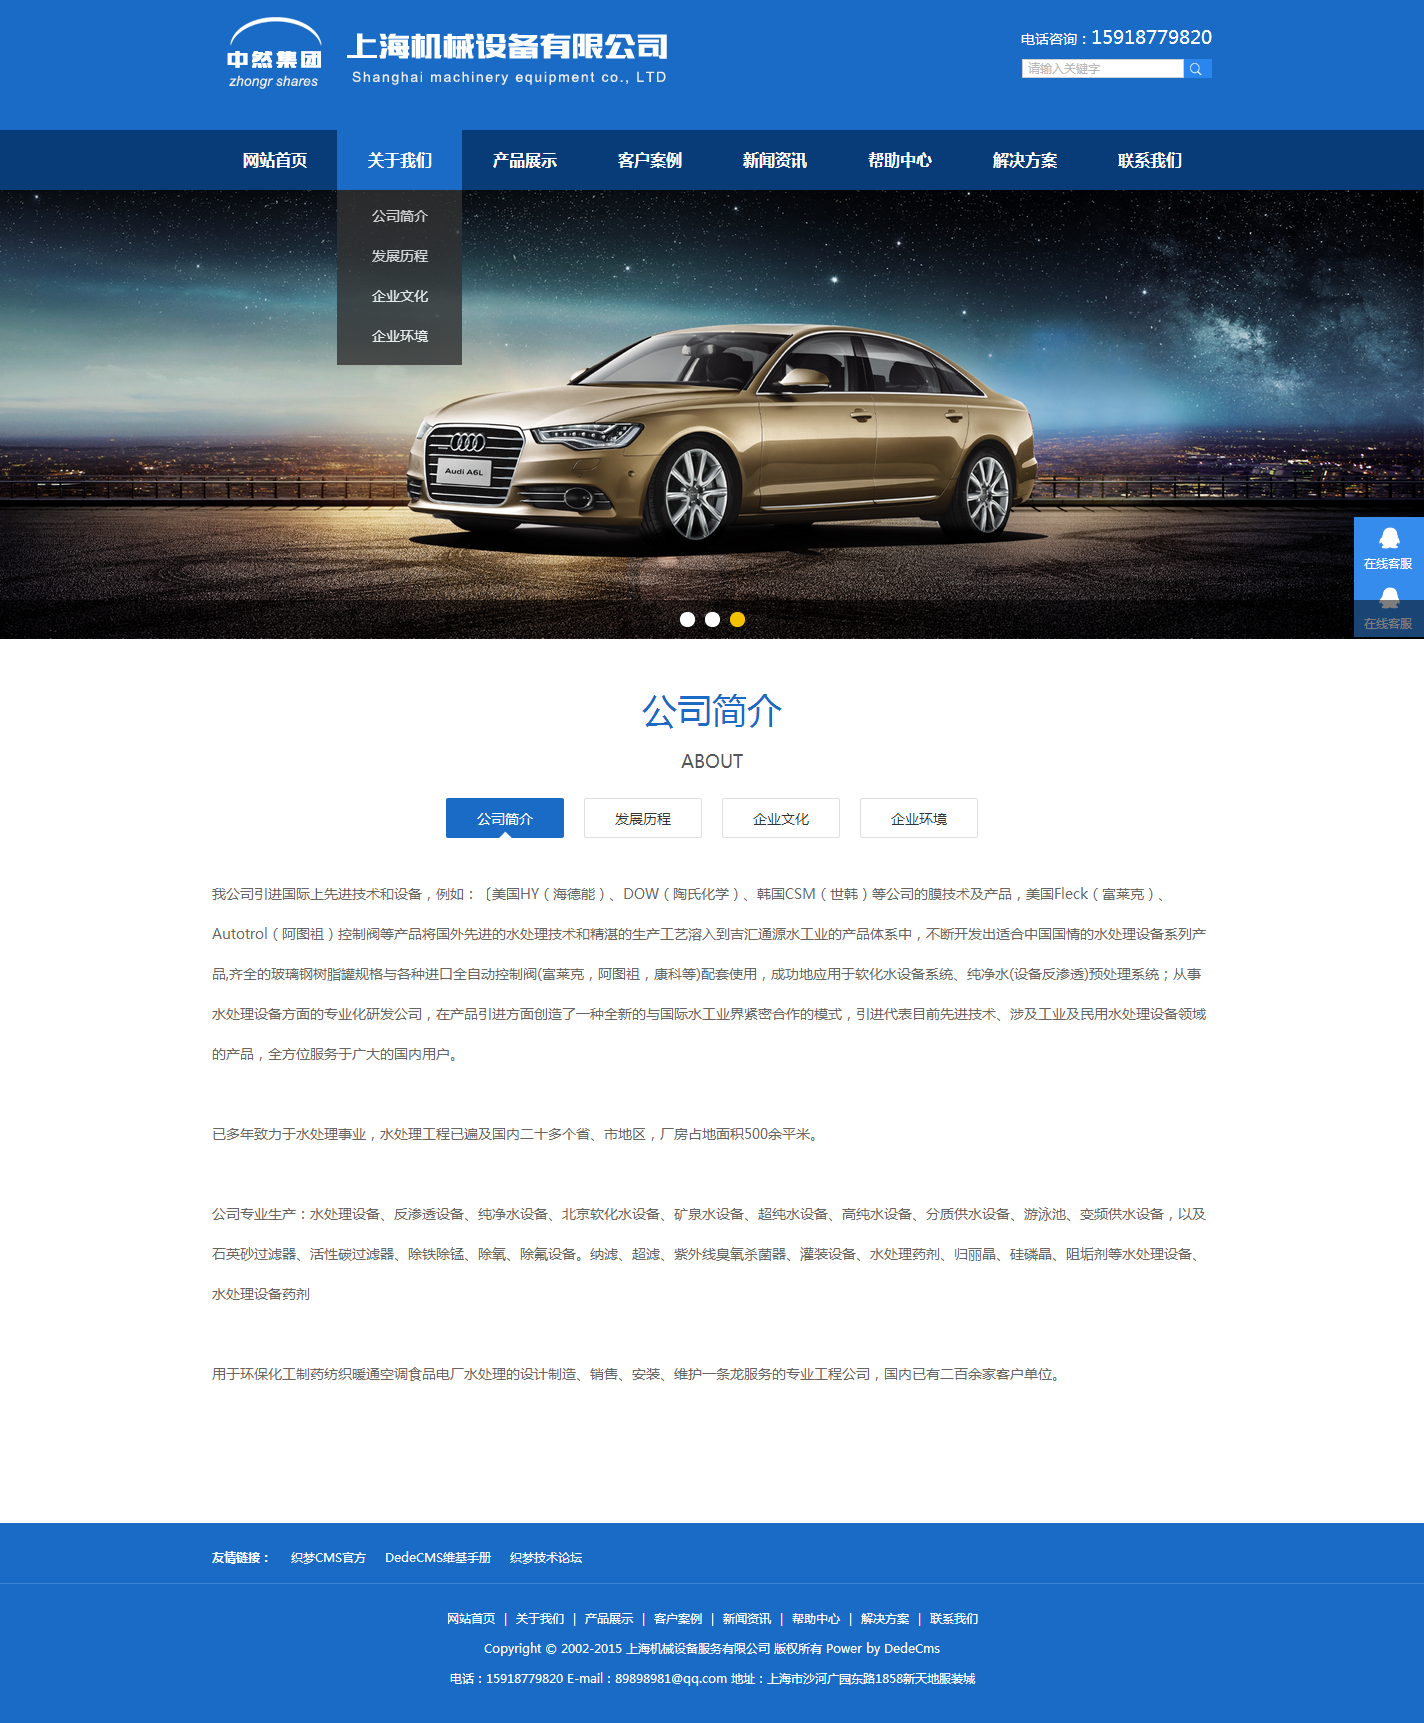Select 发展历程 in the dropdown submenu
This screenshot has height=1723, width=1424.
[x=400, y=256]
